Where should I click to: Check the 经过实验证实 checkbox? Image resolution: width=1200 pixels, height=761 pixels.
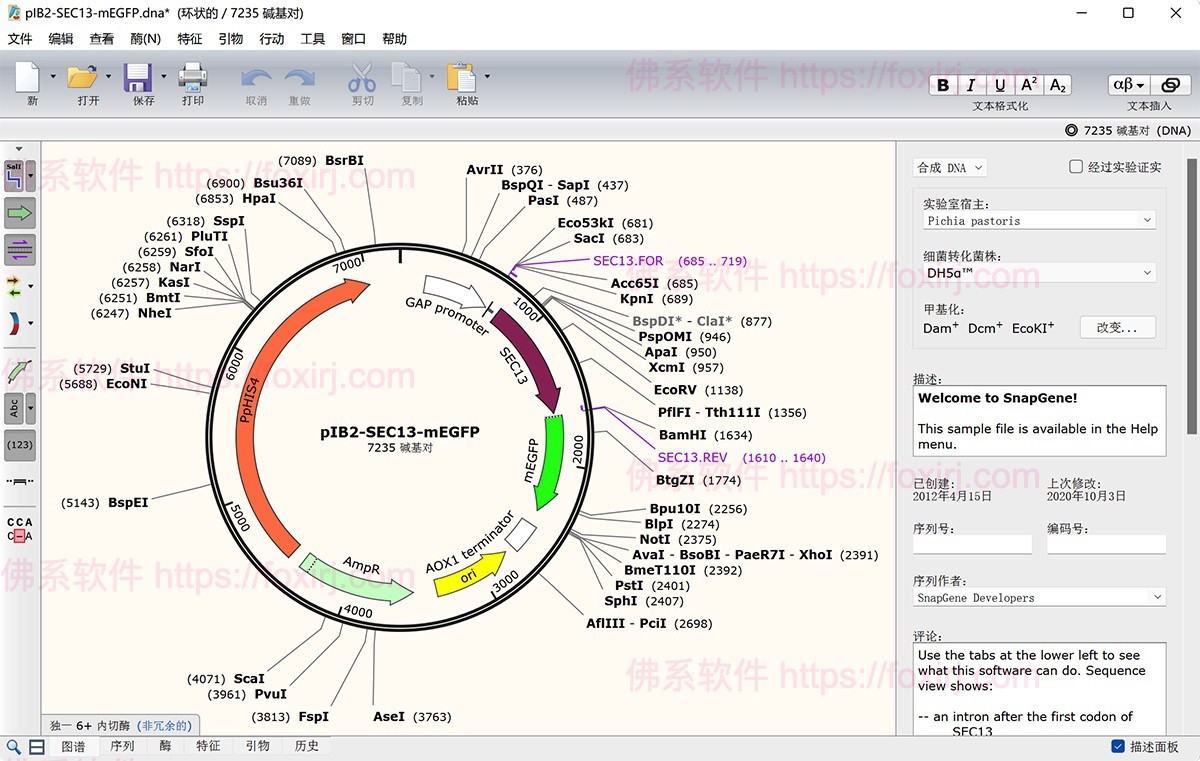tap(1076, 166)
